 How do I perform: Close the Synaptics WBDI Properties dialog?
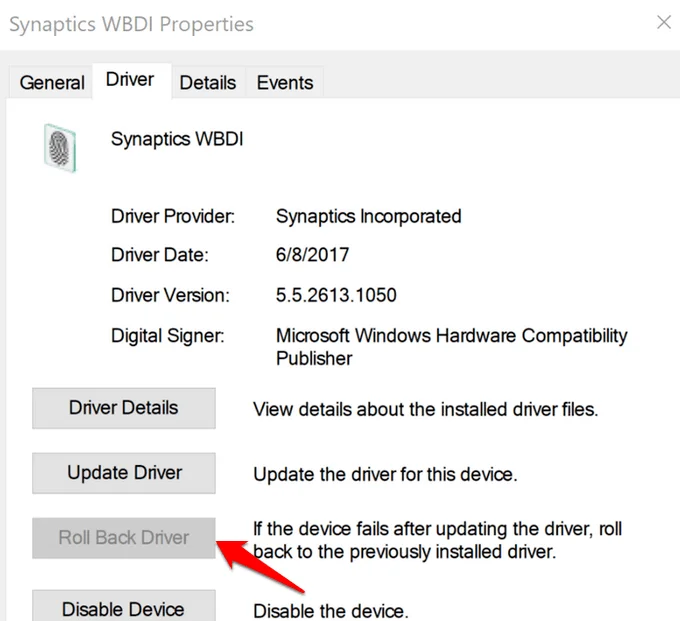[x=664, y=23]
